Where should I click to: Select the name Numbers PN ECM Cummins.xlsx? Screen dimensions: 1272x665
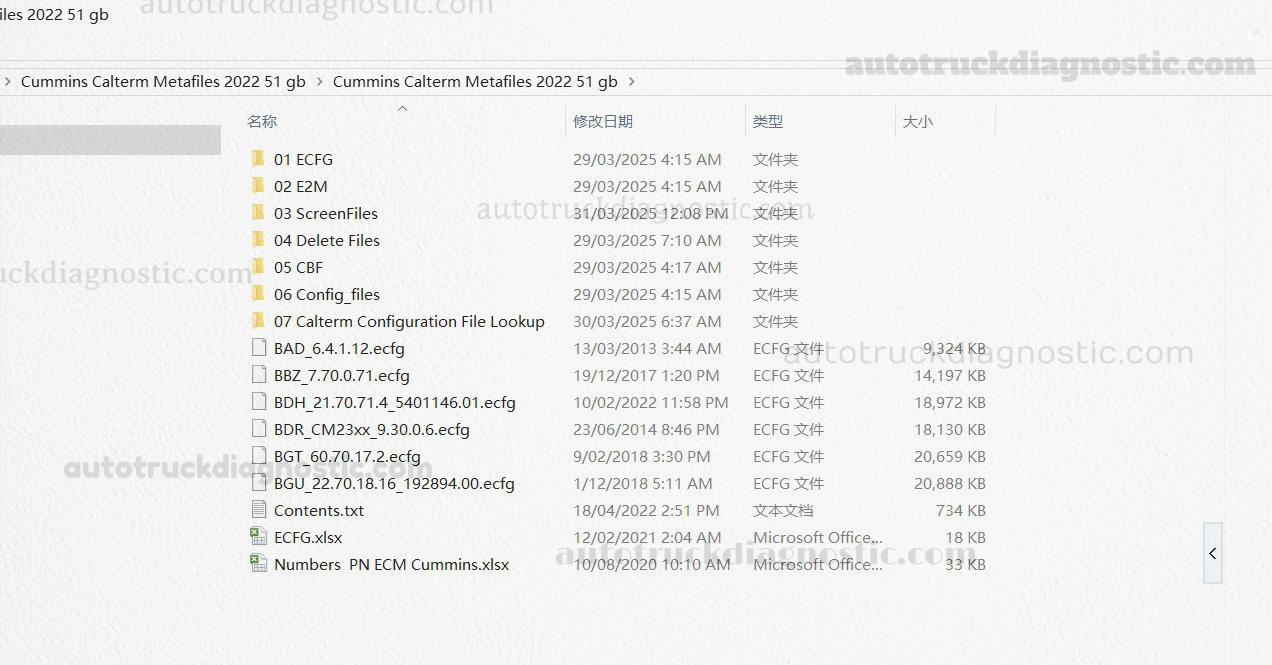(x=392, y=564)
